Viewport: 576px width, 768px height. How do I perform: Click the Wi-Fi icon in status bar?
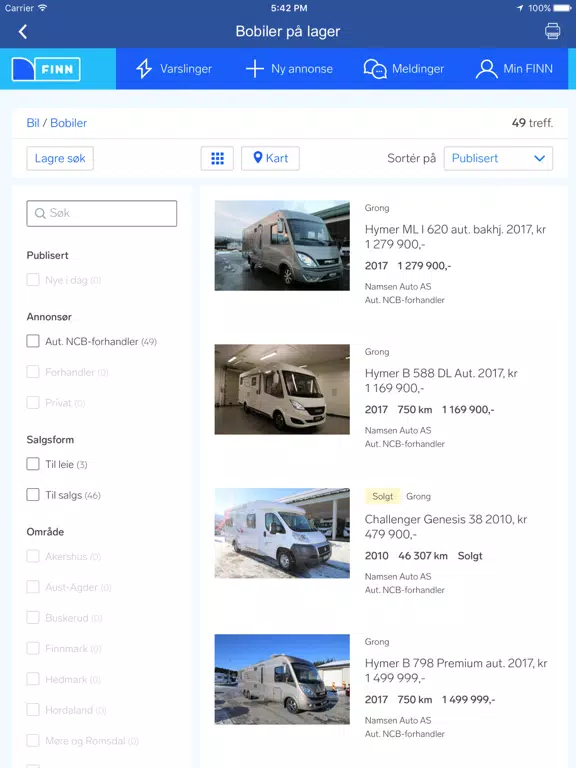43,8
